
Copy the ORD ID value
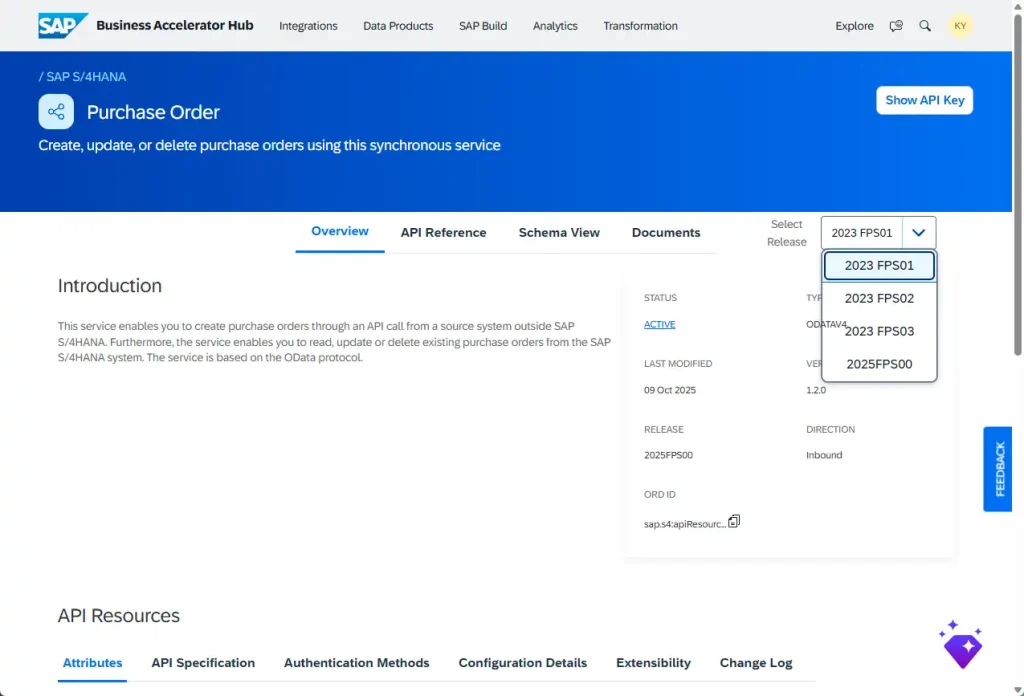click(734, 522)
